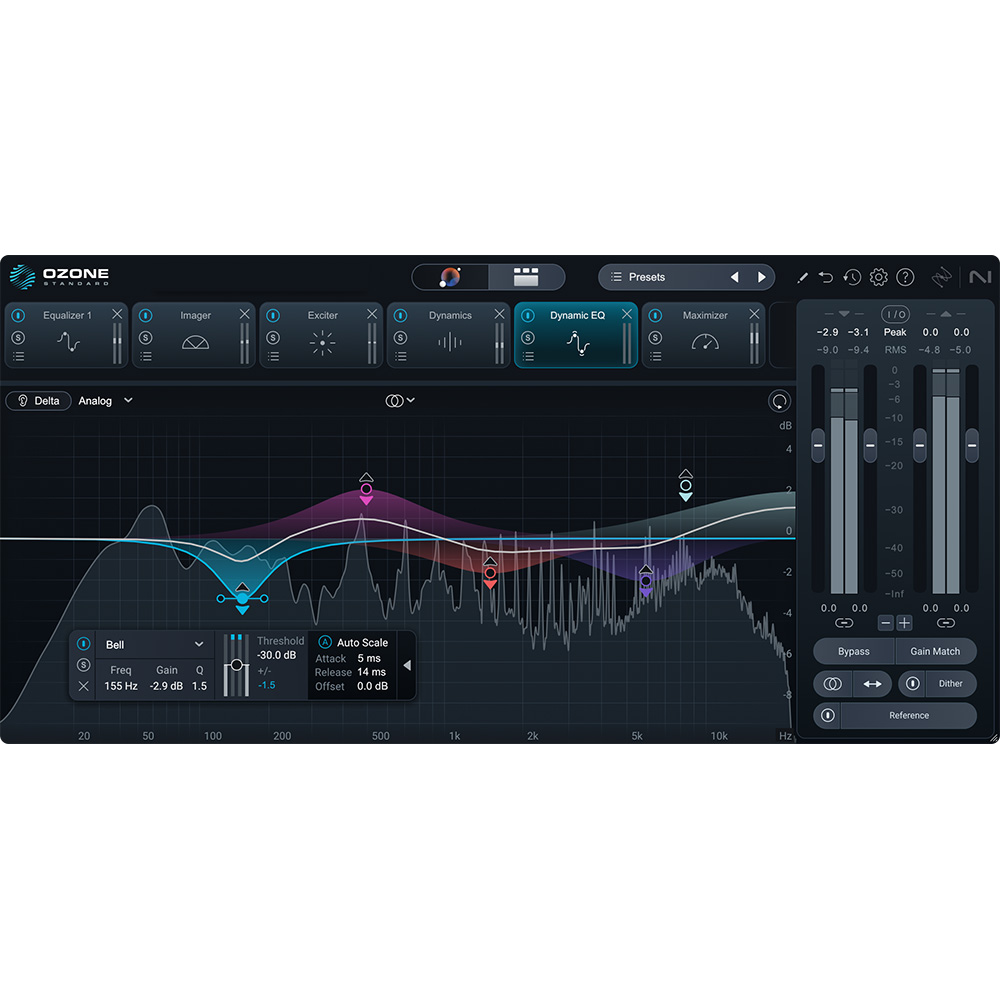The height and width of the screenshot is (1000, 1000).
Task: Toggle Dynamics module power
Action: [401, 315]
